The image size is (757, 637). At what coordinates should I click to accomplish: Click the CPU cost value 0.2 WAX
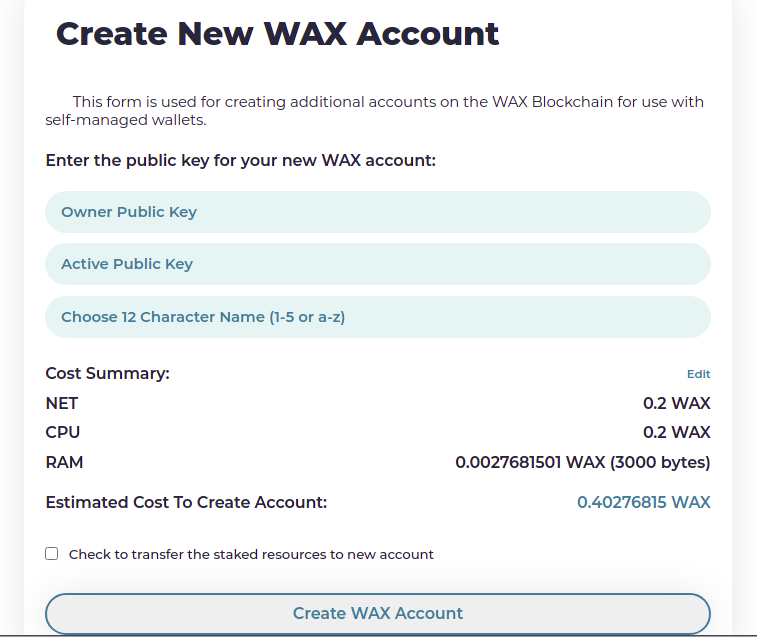click(676, 432)
